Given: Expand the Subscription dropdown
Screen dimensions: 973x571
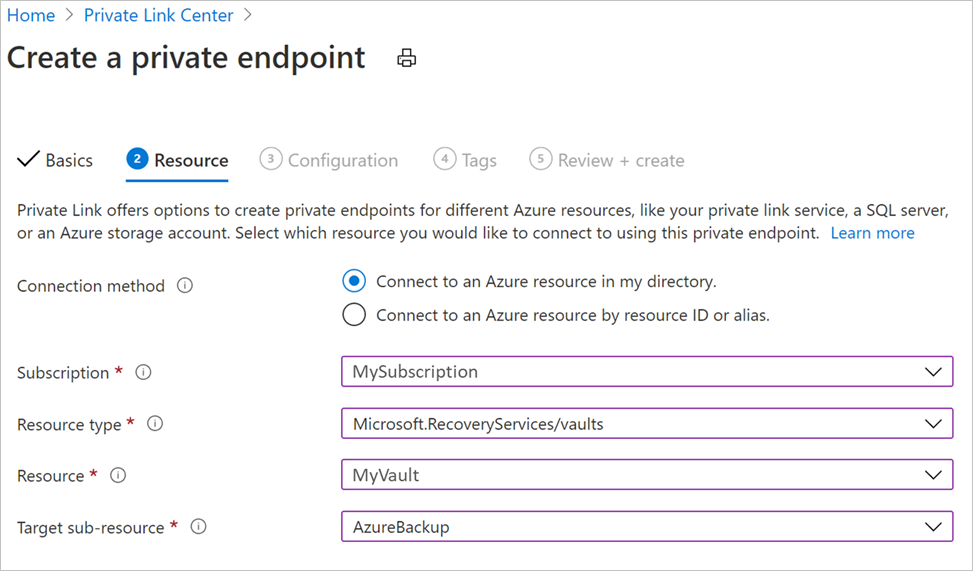Looking at the screenshot, I should [933, 372].
